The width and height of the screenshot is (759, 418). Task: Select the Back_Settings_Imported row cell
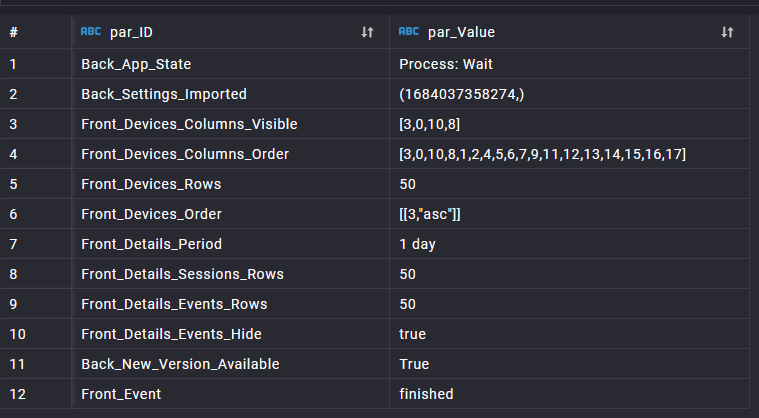coord(164,94)
